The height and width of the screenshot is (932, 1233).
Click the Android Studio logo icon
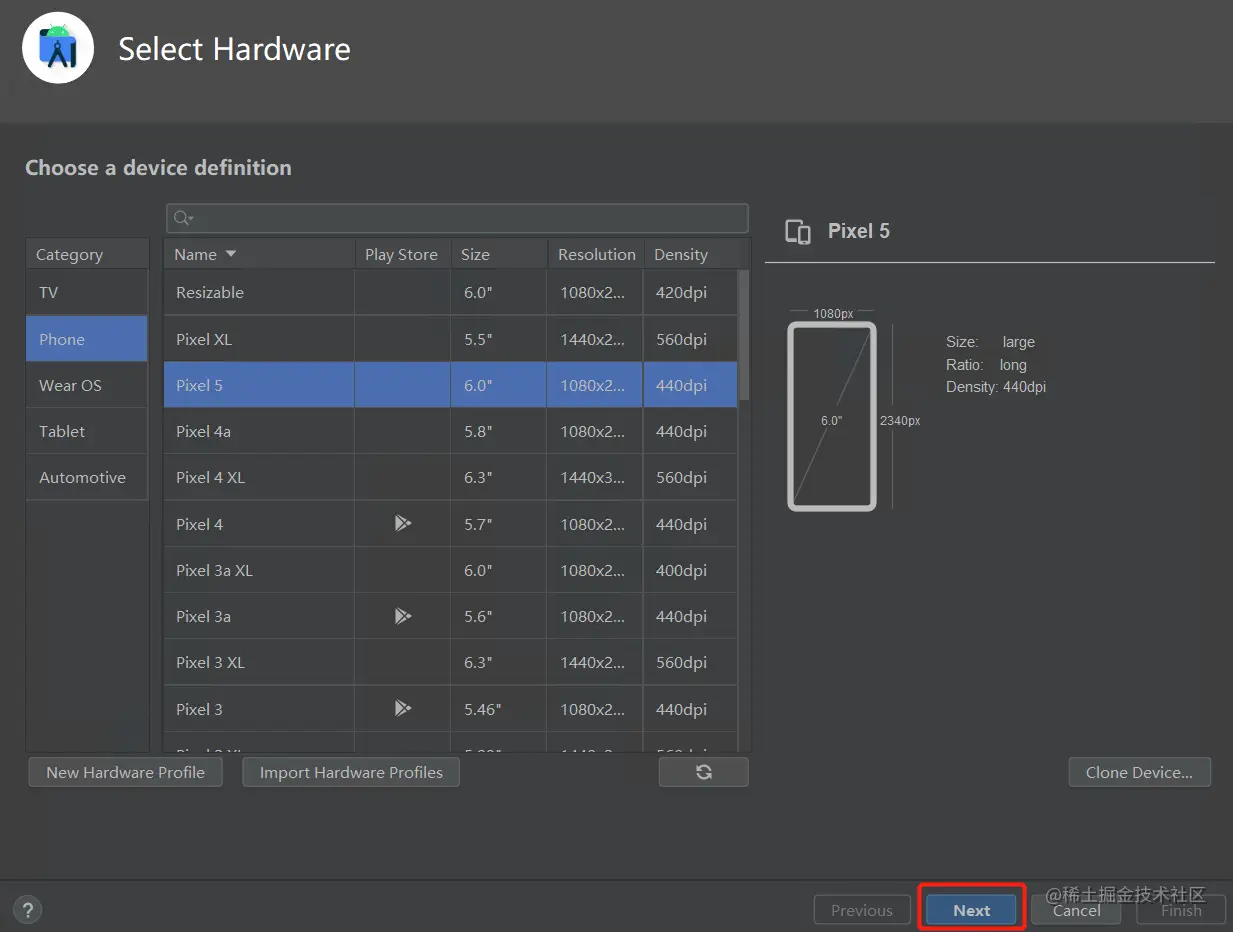click(58, 48)
